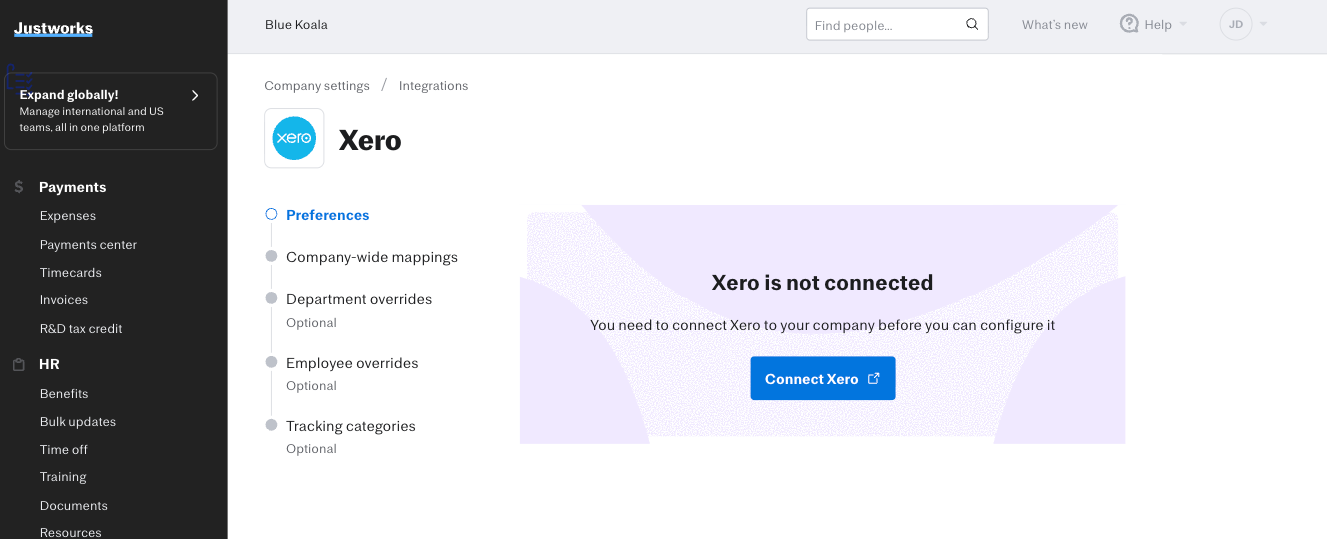Click the search magnifier icon
Screen dimensions: 1327x539
[972, 25]
